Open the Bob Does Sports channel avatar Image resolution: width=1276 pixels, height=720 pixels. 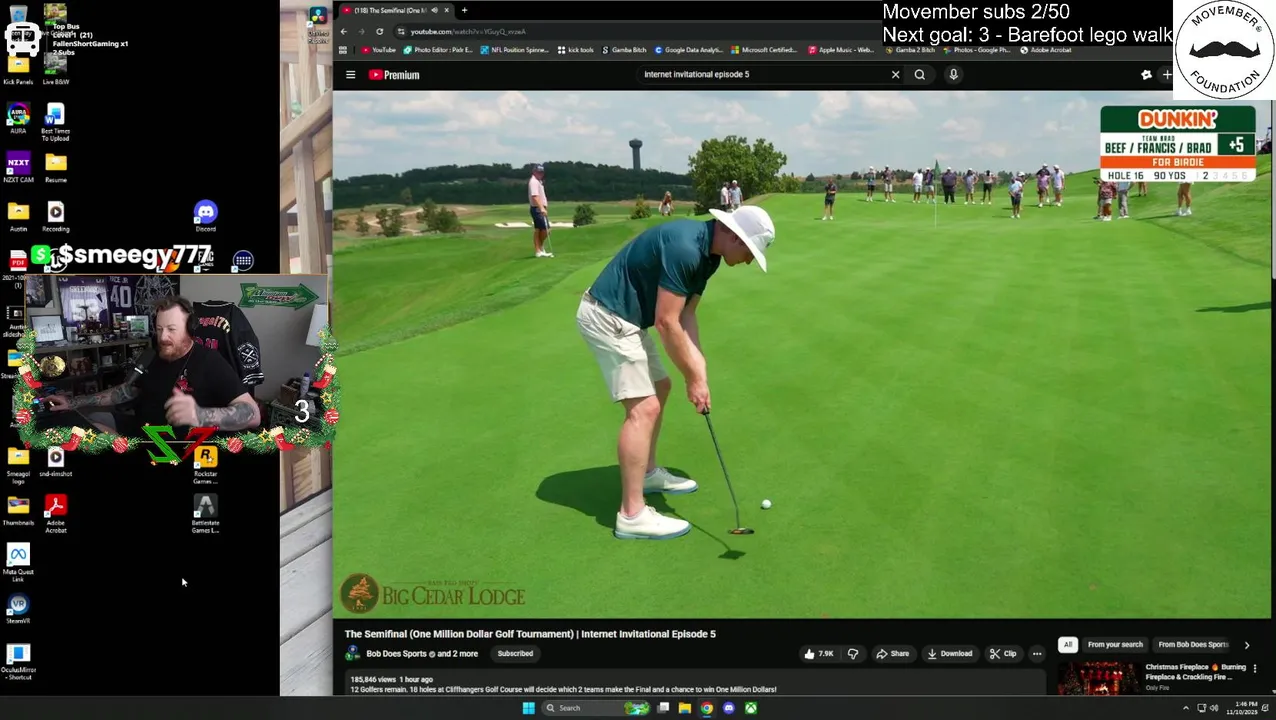[352, 654]
